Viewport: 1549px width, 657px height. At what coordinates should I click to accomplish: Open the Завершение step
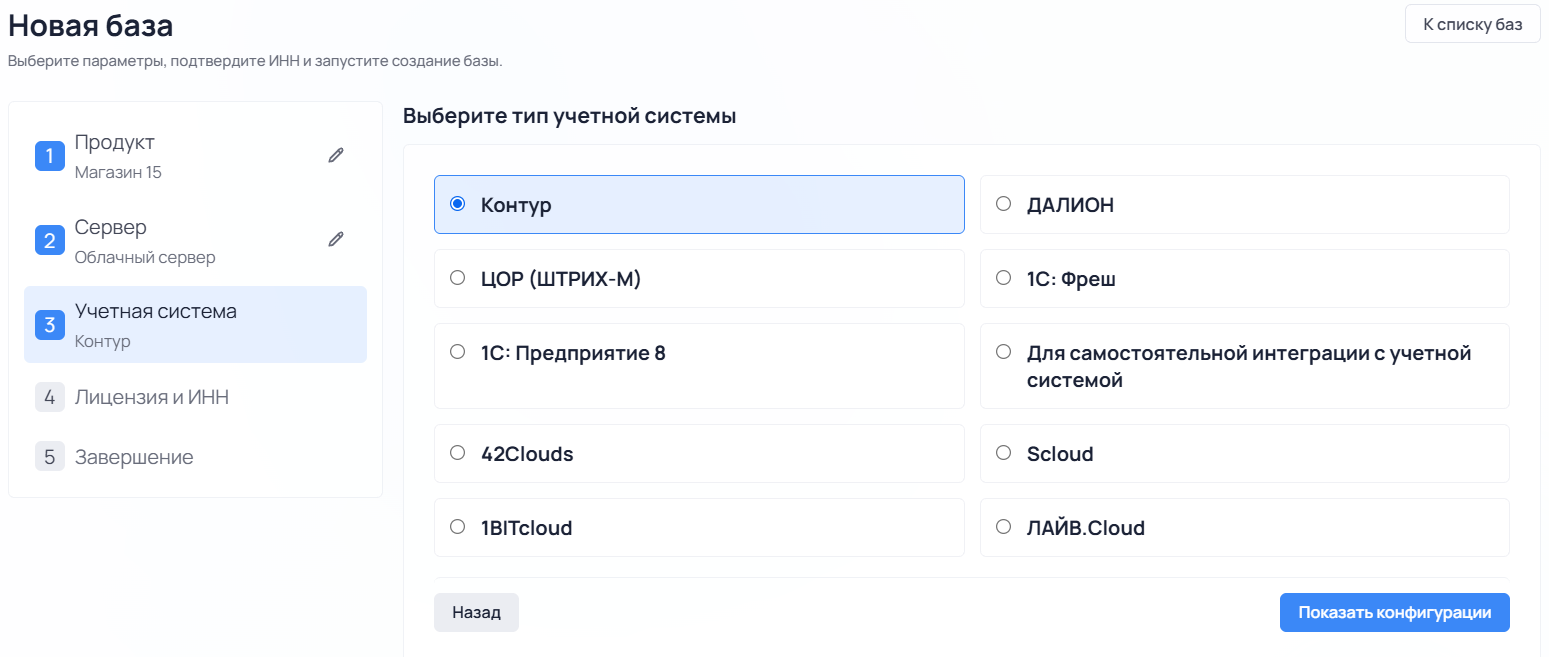click(134, 457)
